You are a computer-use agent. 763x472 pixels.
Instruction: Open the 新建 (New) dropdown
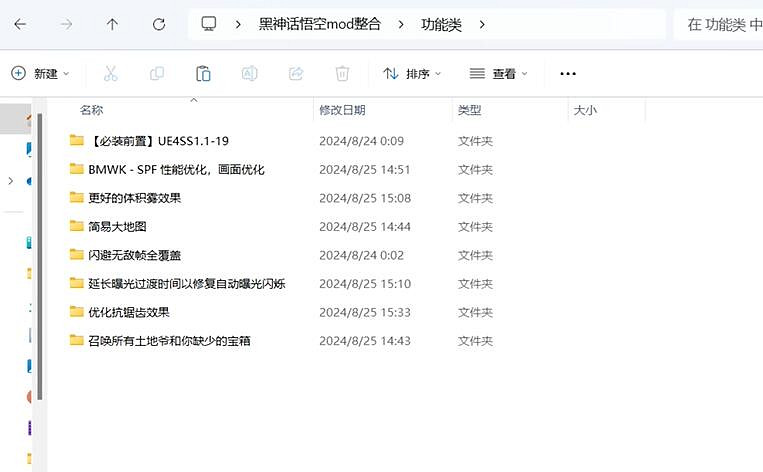(x=40, y=73)
